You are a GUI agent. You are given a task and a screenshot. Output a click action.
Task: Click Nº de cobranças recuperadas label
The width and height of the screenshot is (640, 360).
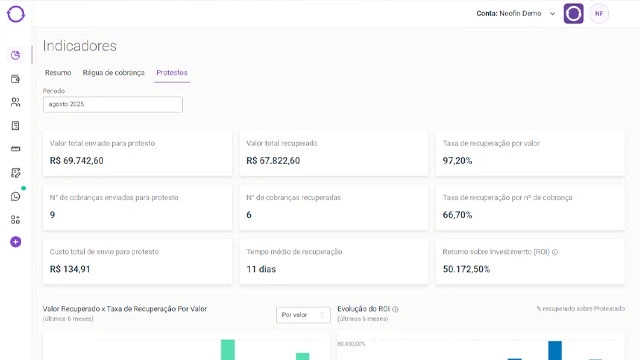click(x=293, y=198)
